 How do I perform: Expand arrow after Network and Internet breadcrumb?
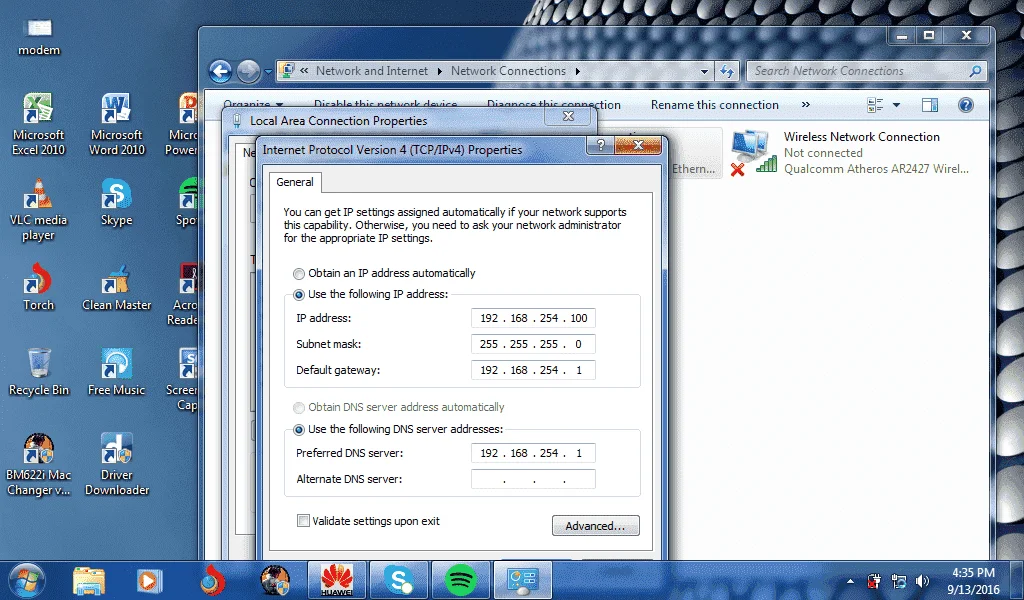pos(439,71)
